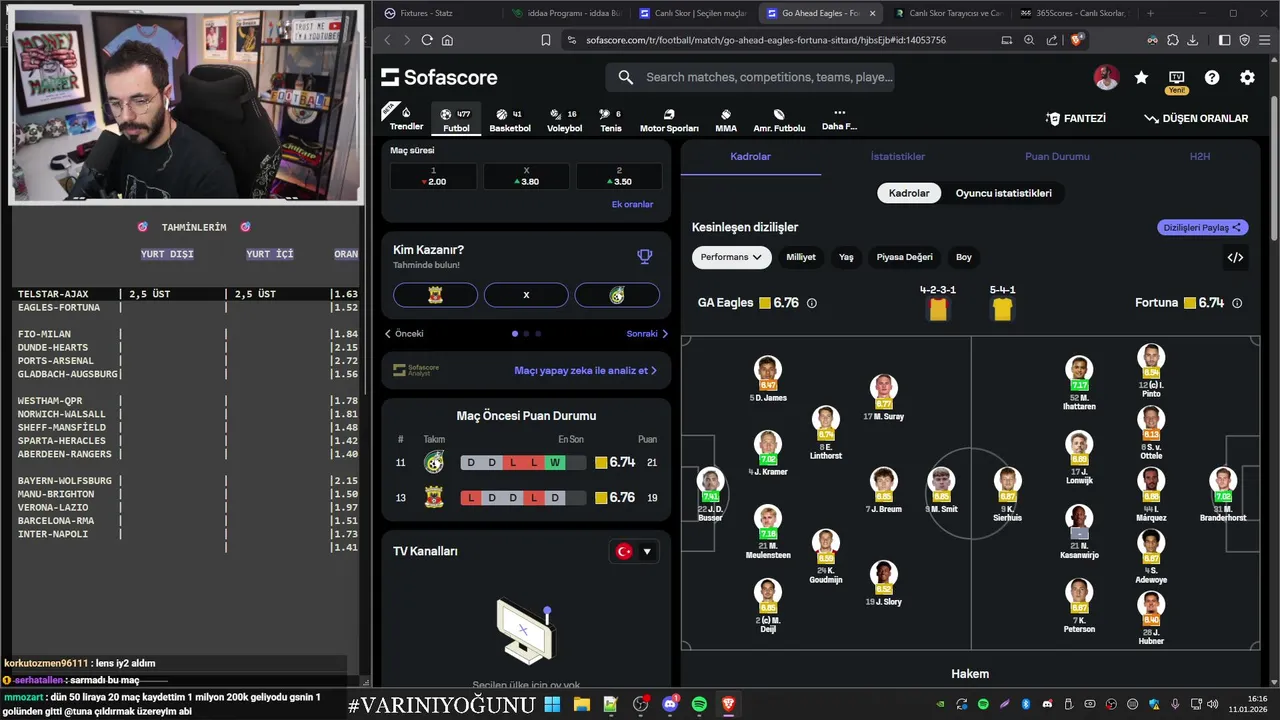Open the user profile avatar
Screen dimensions: 1280x720
point(1106,77)
